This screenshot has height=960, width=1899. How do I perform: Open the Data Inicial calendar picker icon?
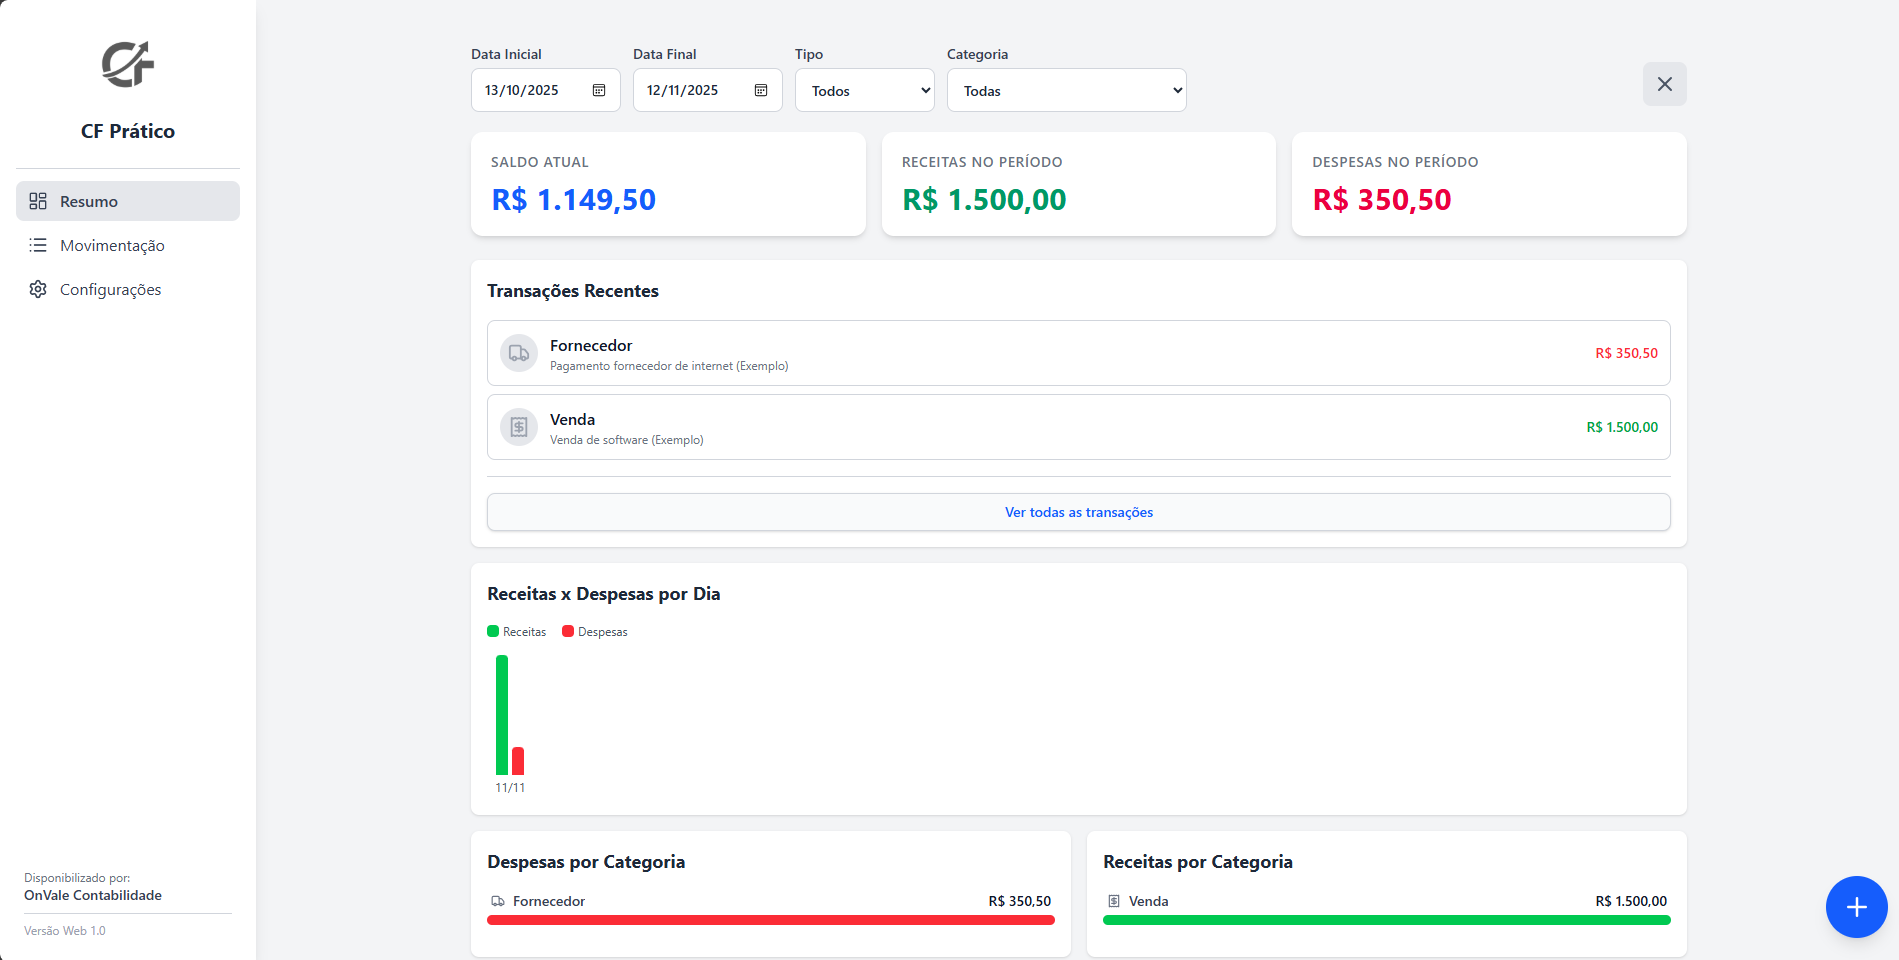pyautogui.click(x=599, y=90)
